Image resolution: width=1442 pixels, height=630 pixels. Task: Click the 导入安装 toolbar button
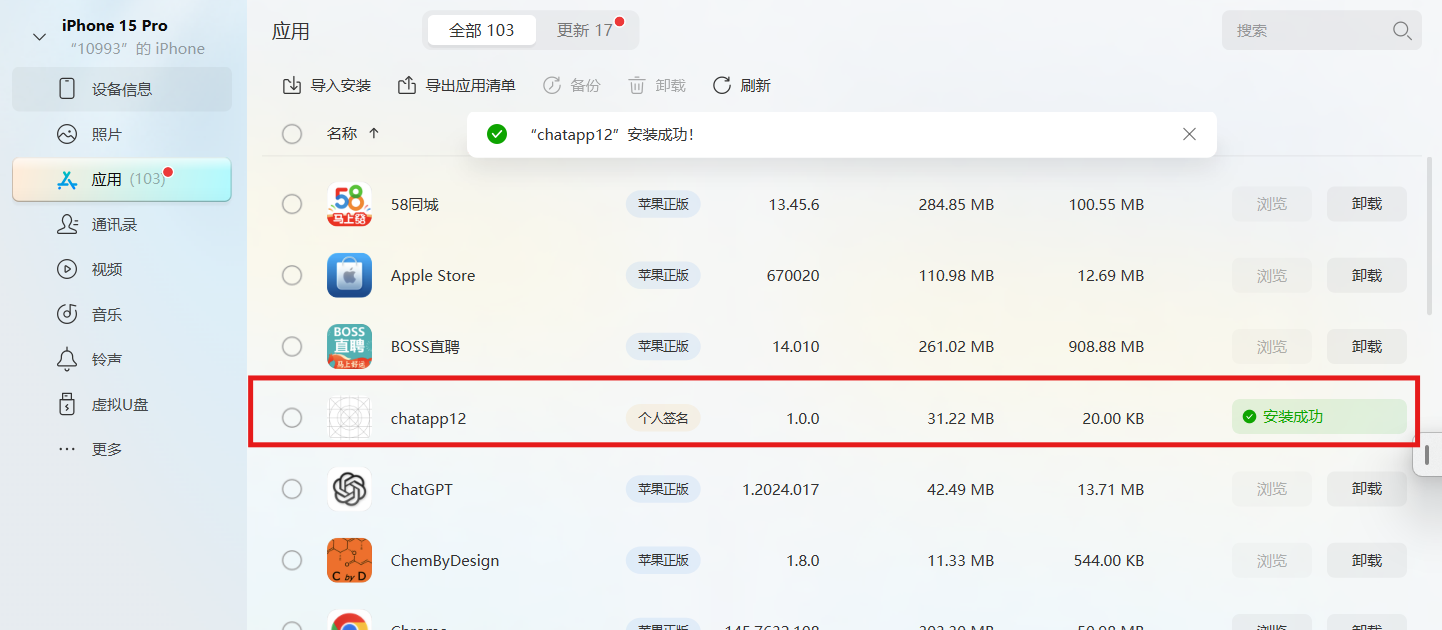pyautogui.click(x=327, y=85)
